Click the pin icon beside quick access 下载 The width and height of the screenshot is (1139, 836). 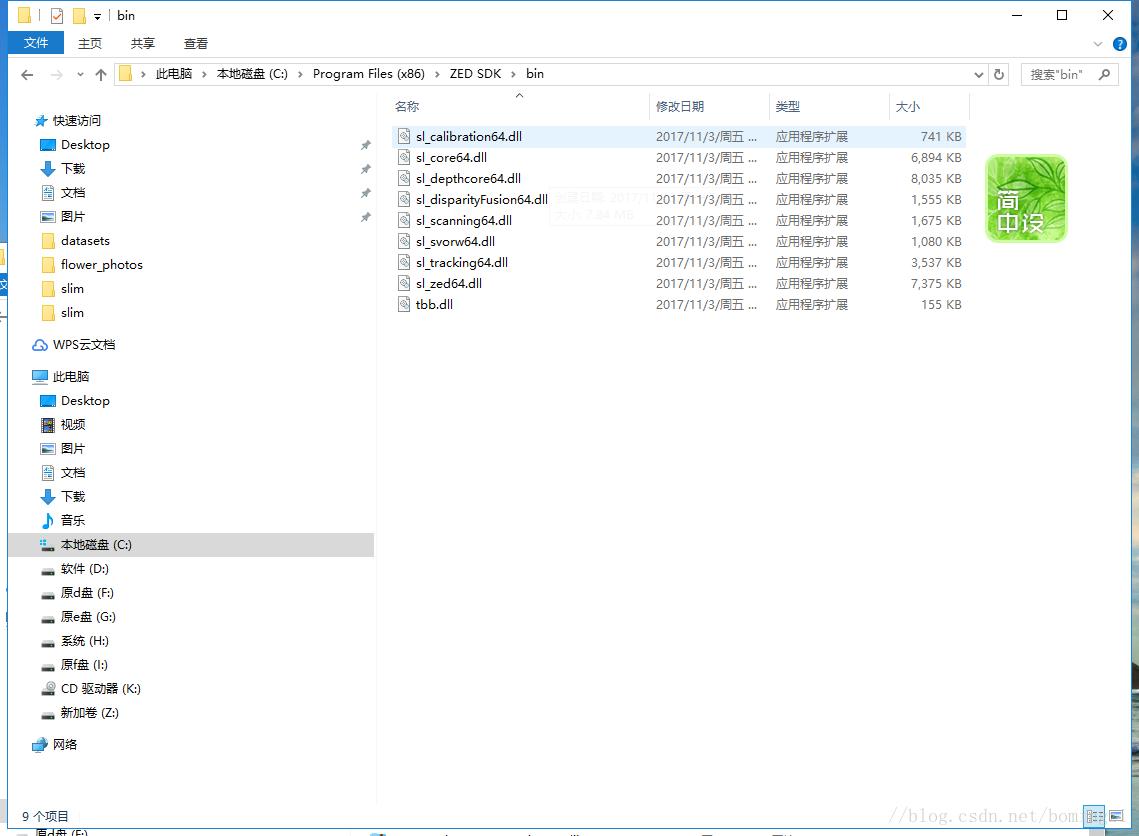[365, 169]
